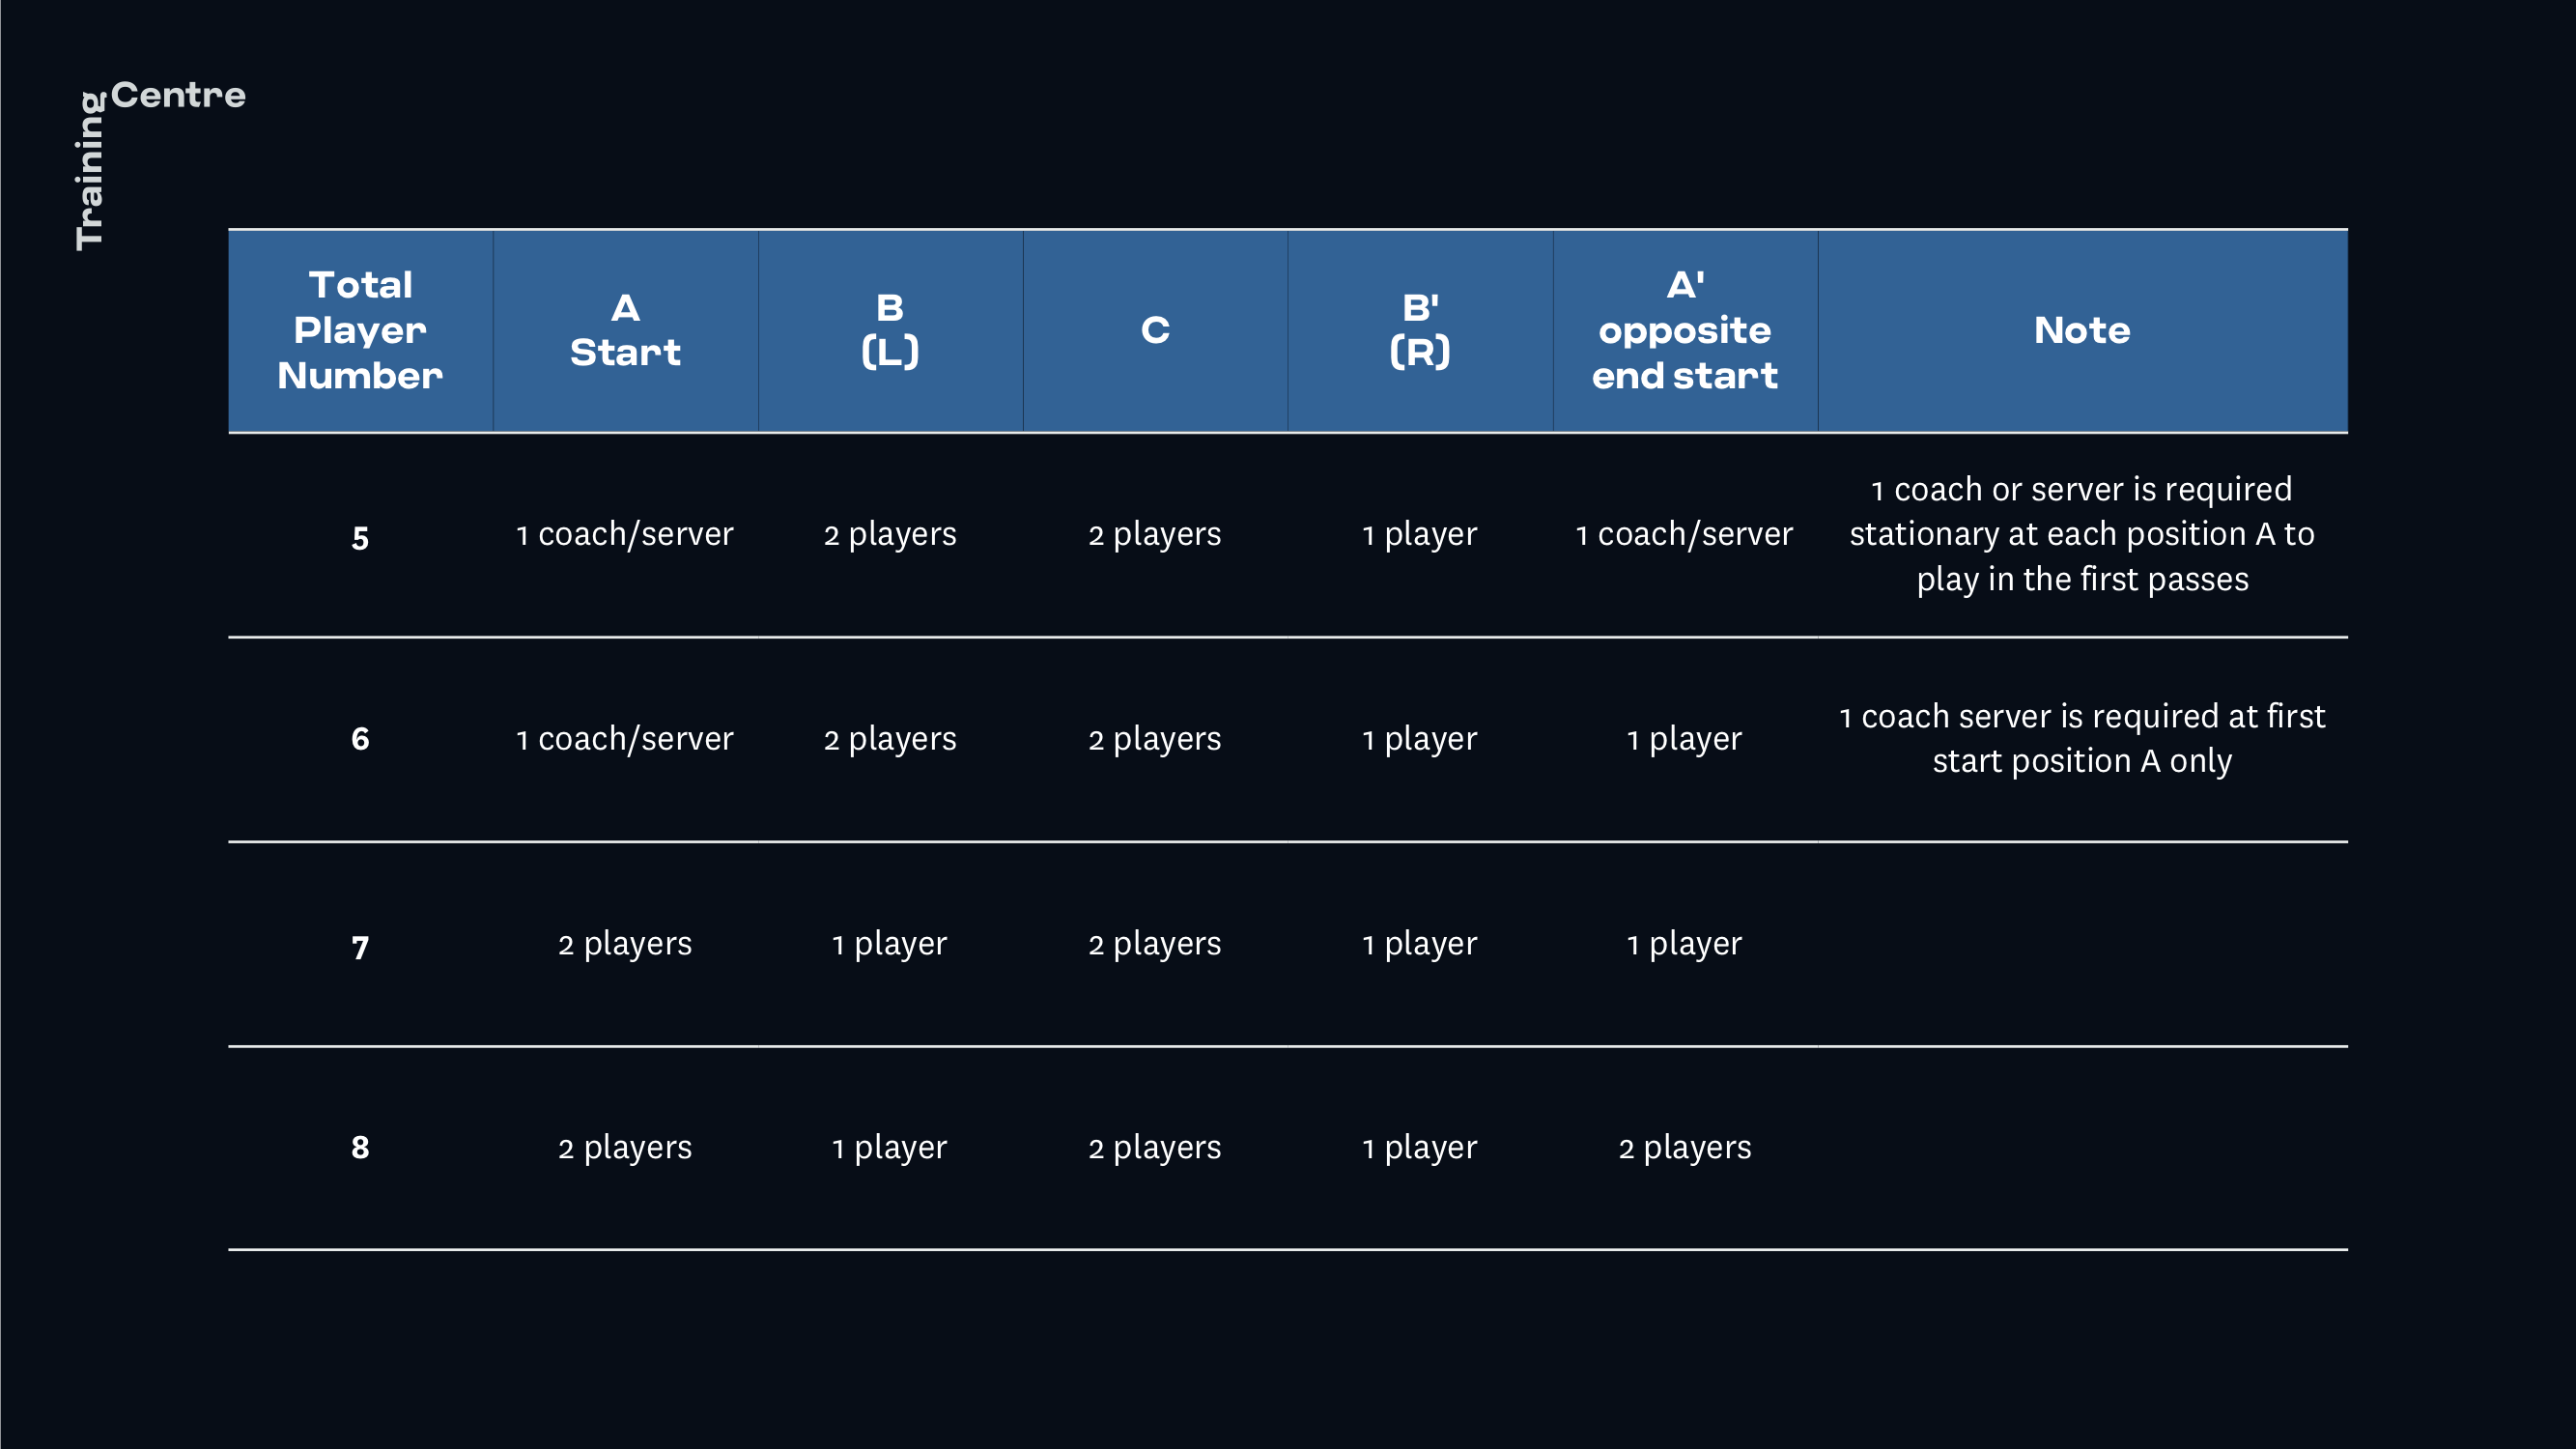Click the B (L) column header
This screenshot has height=1449, width=2576.
point(890,331)
